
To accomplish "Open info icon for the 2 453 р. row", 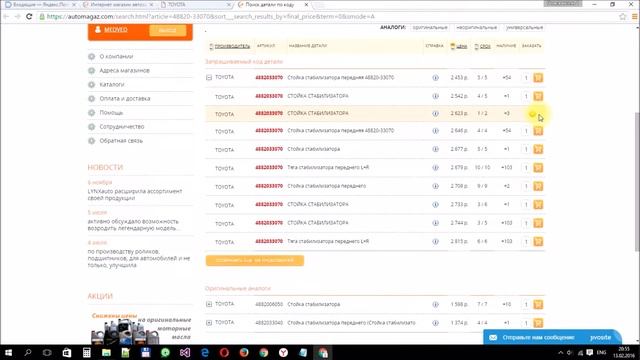I will [x=436, y=78].
